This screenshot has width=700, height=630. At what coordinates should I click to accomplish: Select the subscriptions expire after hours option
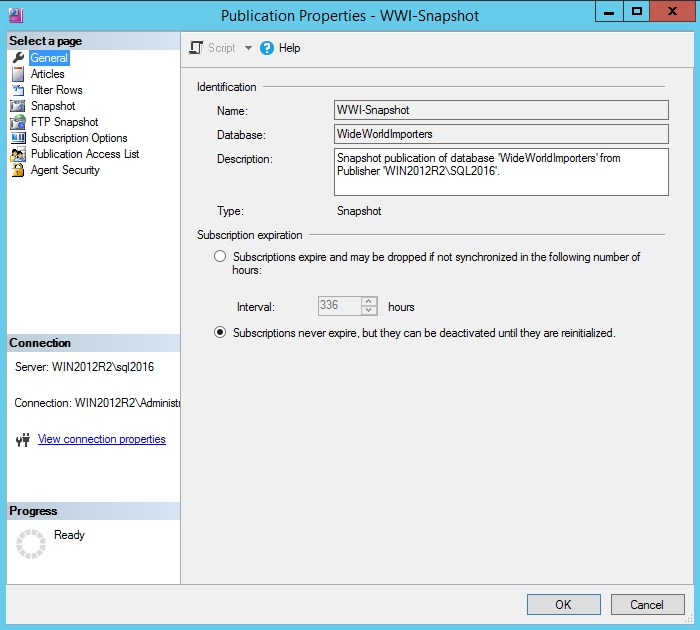click(220, 257)
